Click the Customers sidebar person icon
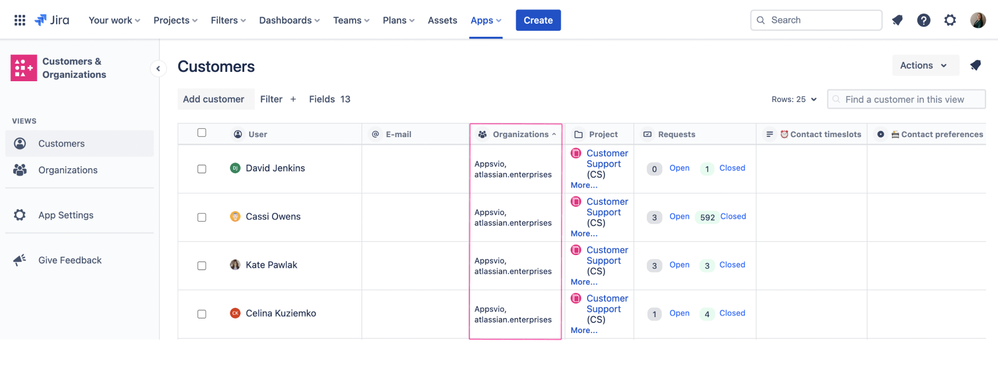 (20, 144)
